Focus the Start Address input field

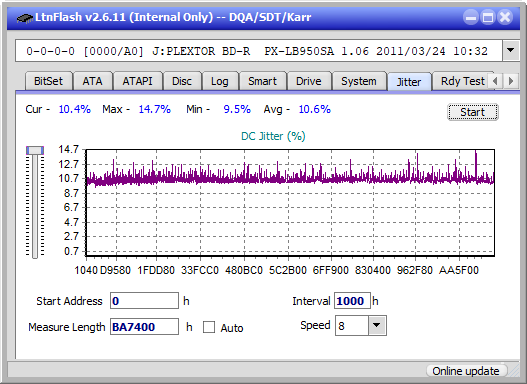(x=144, y=301)
